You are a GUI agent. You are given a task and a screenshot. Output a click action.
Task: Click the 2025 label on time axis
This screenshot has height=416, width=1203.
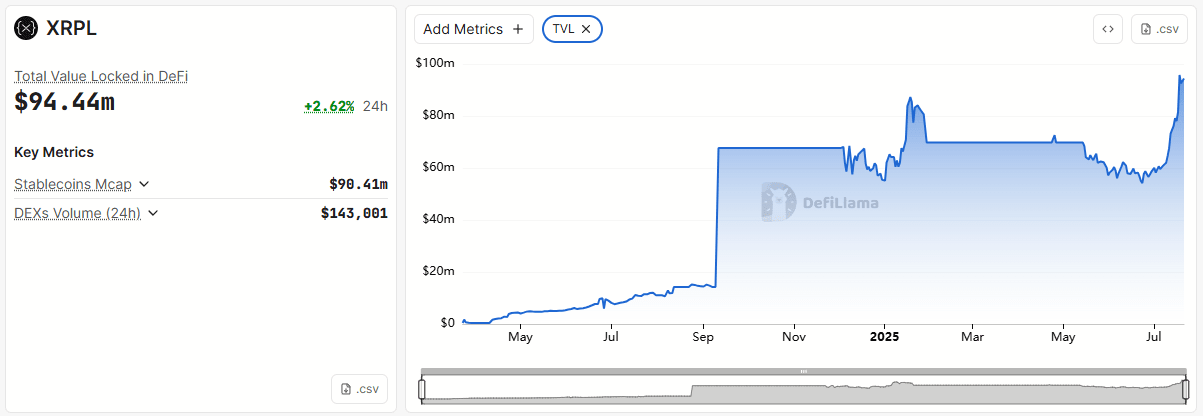pyautogui.click(x=884, y=337)
